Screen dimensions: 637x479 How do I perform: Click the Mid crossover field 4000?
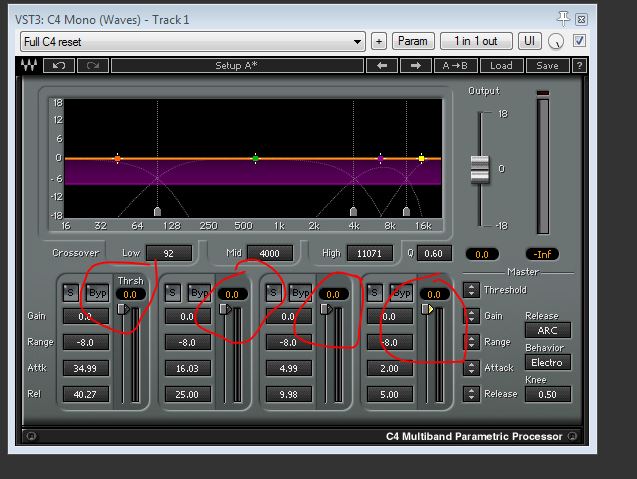[x=270, y=254]
